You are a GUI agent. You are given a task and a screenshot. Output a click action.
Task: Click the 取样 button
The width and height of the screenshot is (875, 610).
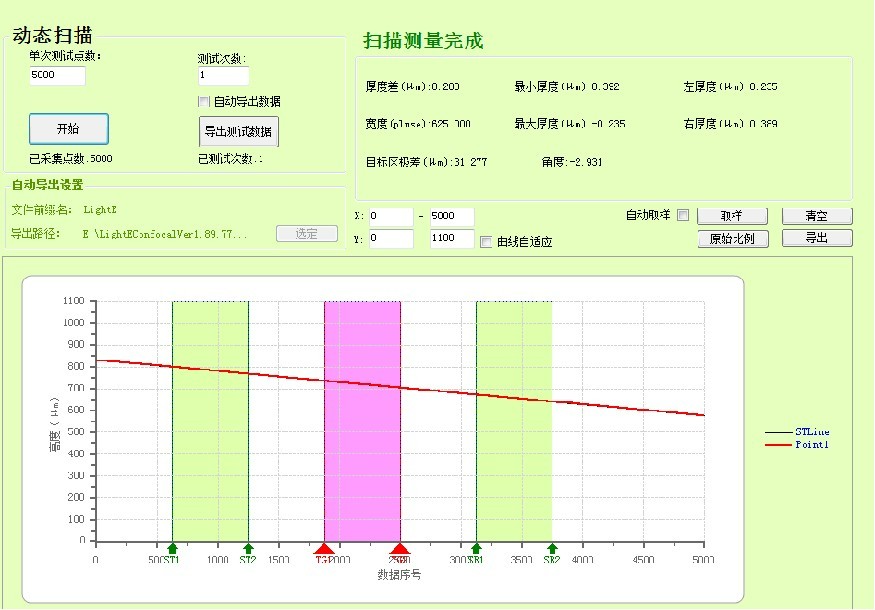coord(732,216)
